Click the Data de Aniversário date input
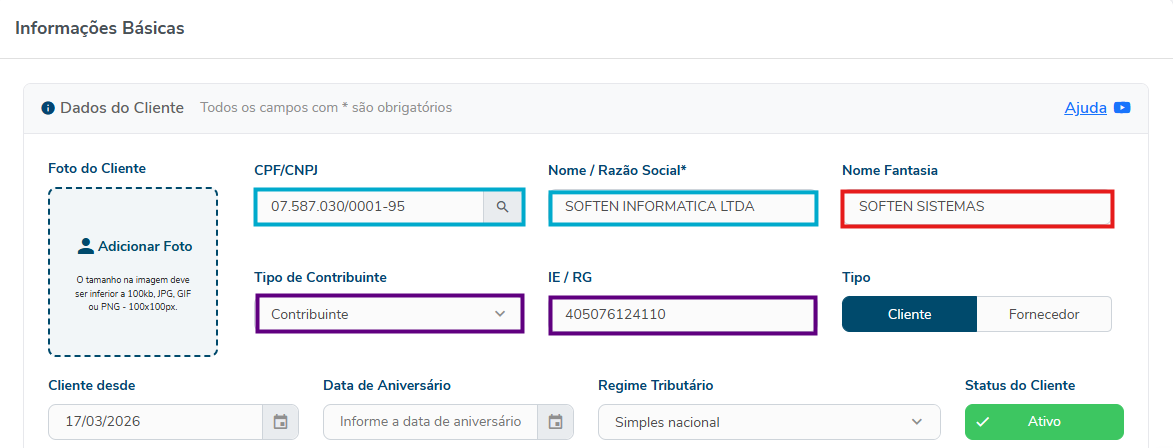 pyautogui.click(x=430, y=422)
